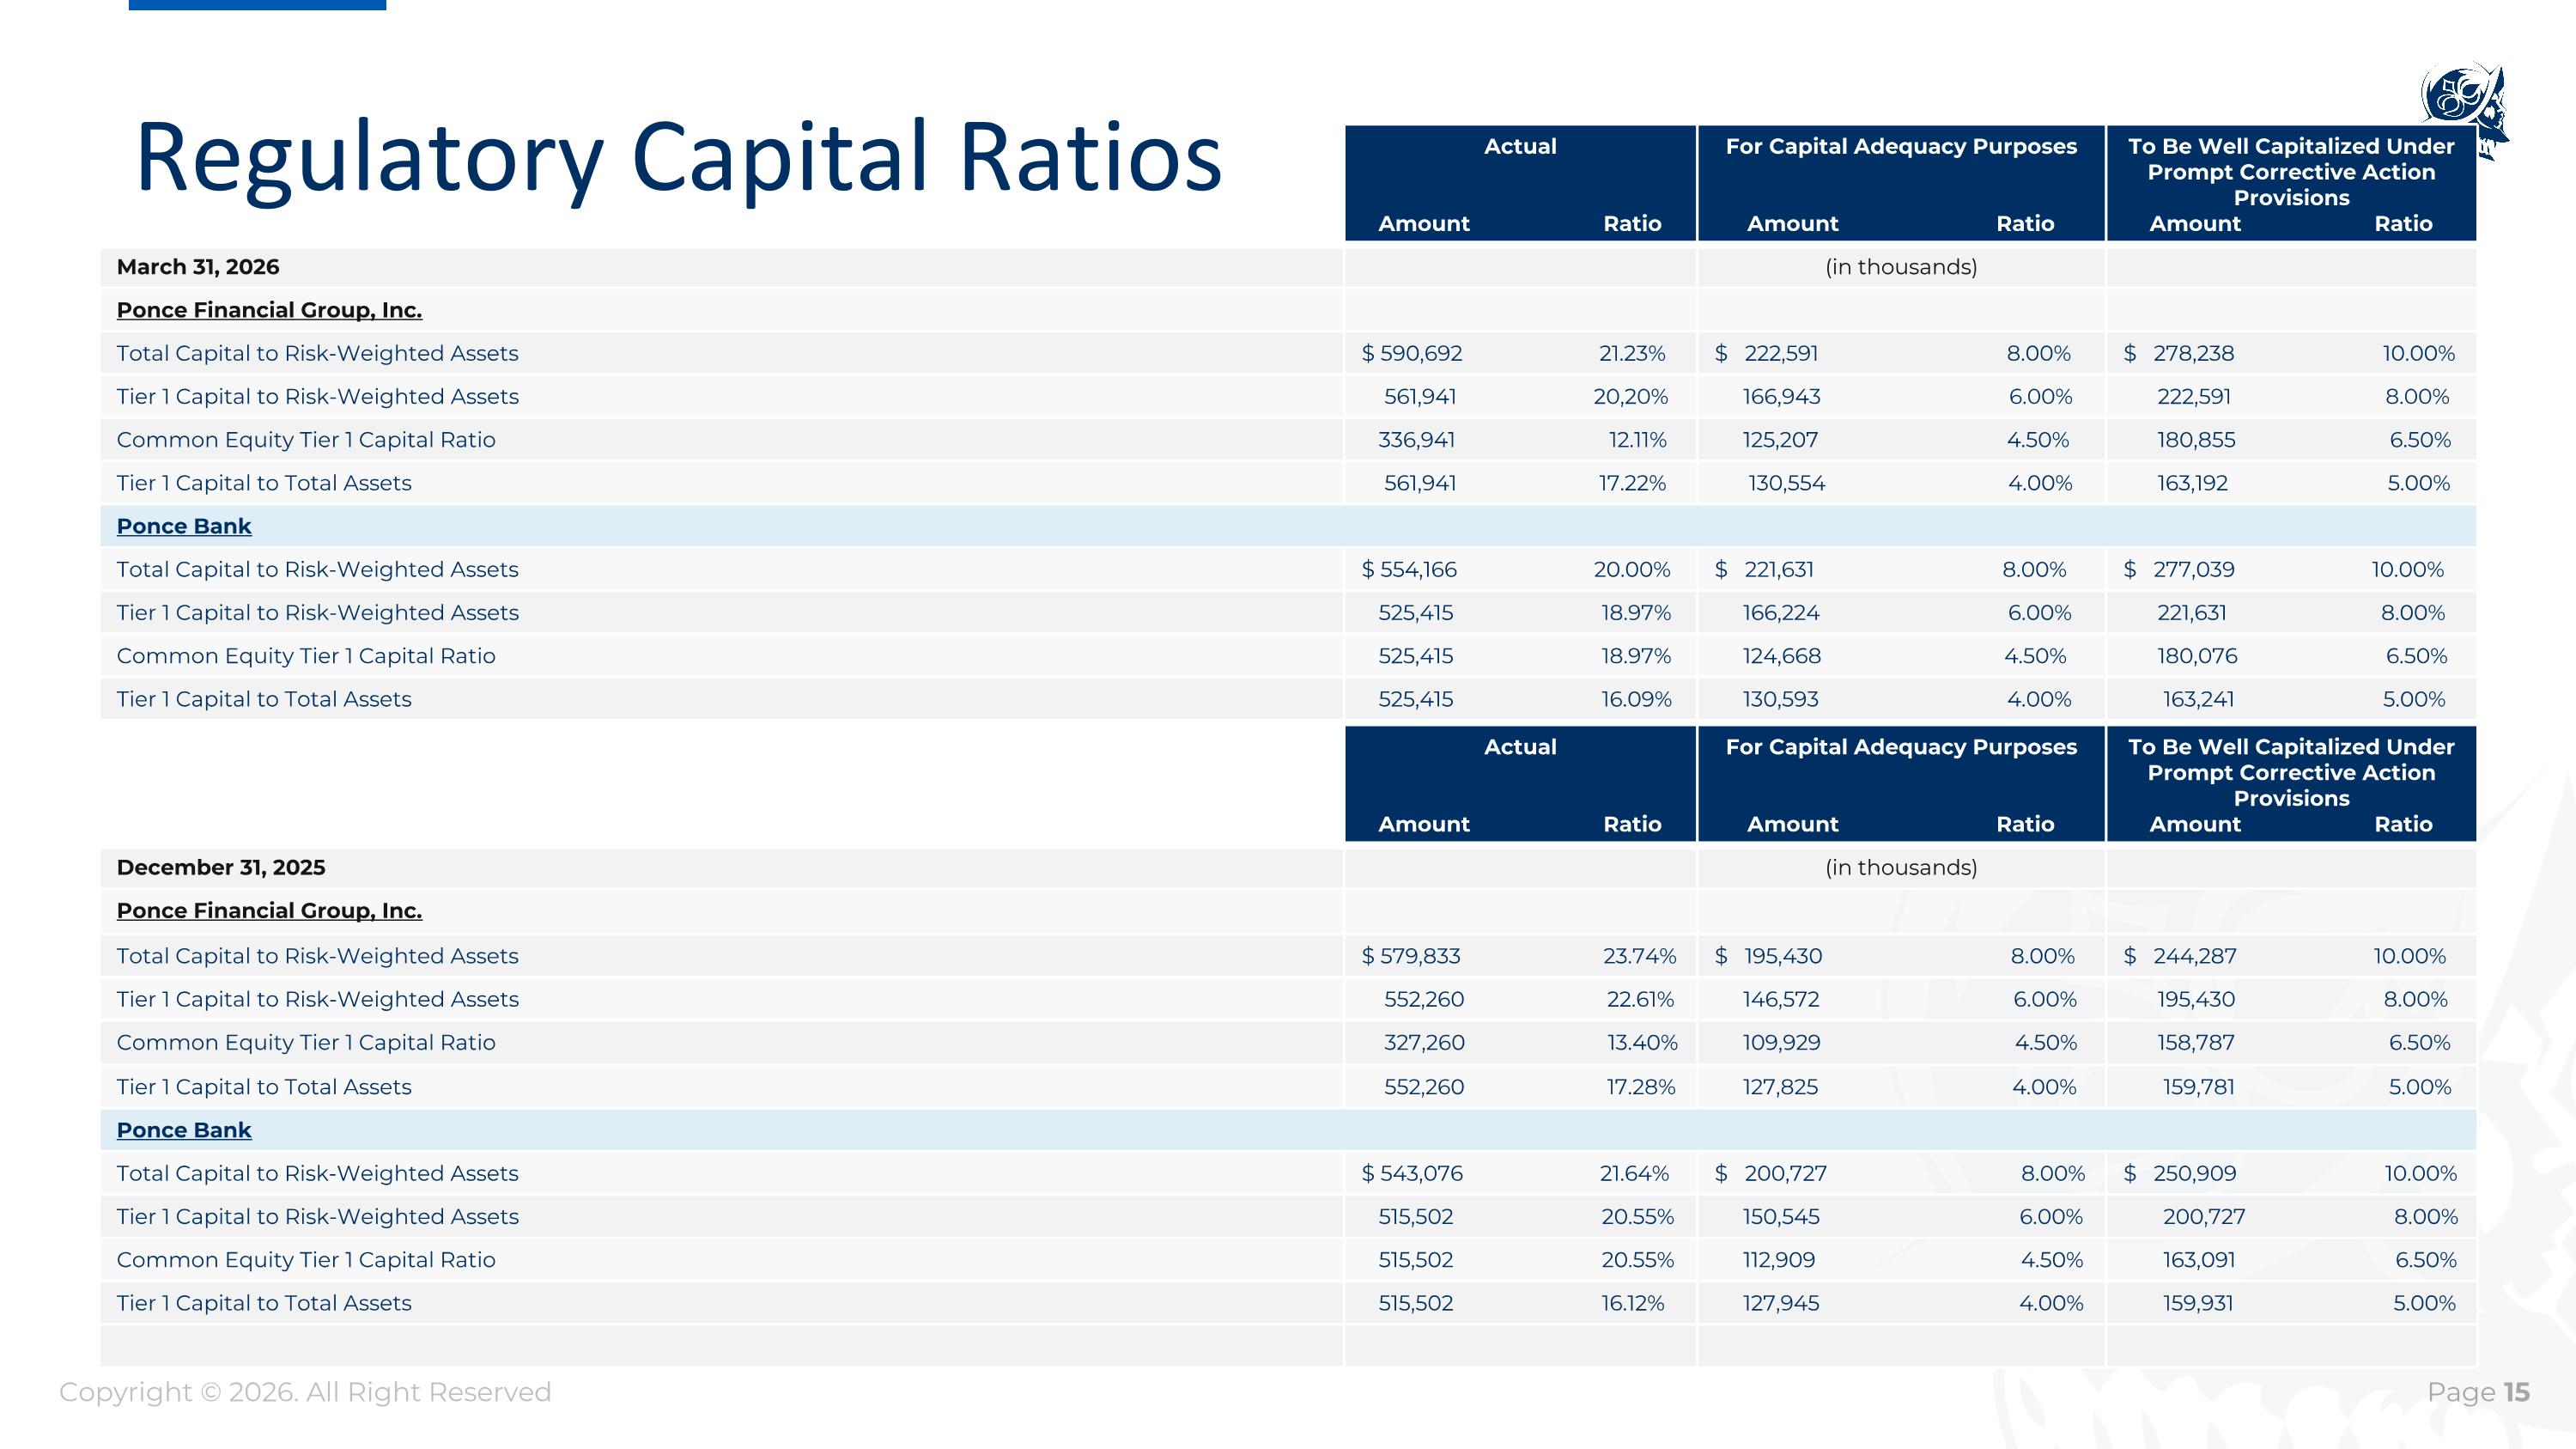2576x1449 pixels.
Task: Select the amount '166,224'
Action: [x=1781, y=613]
